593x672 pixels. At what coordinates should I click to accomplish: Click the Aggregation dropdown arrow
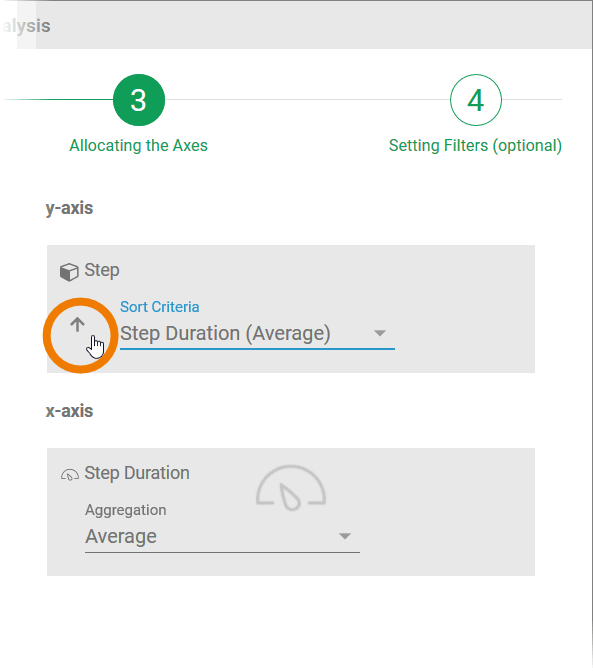click(x=345, y=536)
